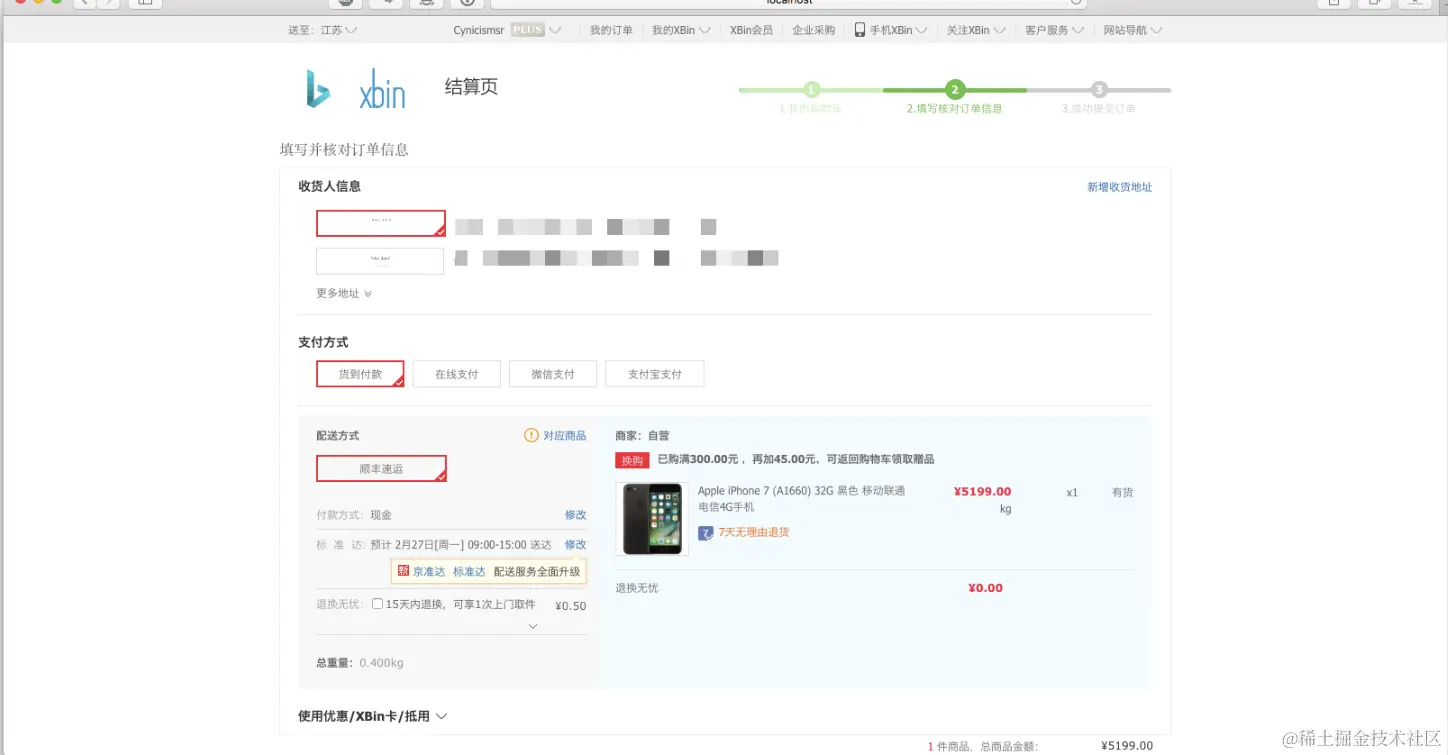
Task: Select the 顺丰速运 delivery option
Action: 381,469
